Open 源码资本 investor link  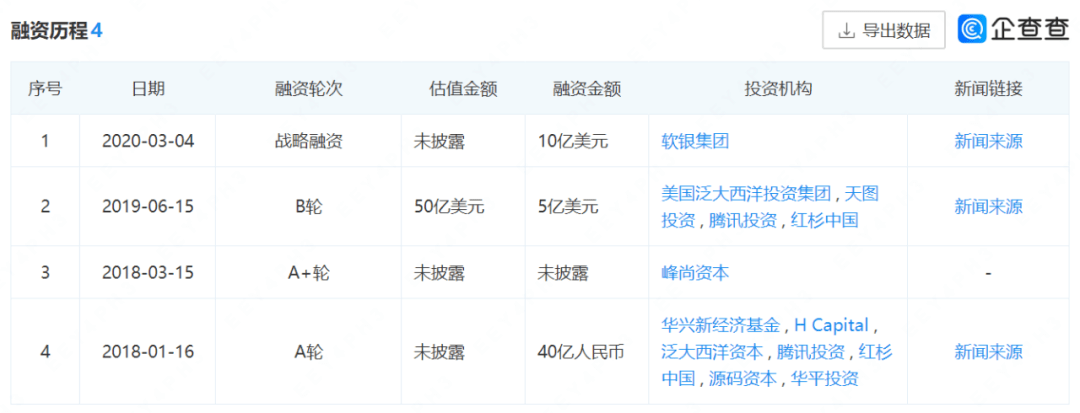click(744, 378)
